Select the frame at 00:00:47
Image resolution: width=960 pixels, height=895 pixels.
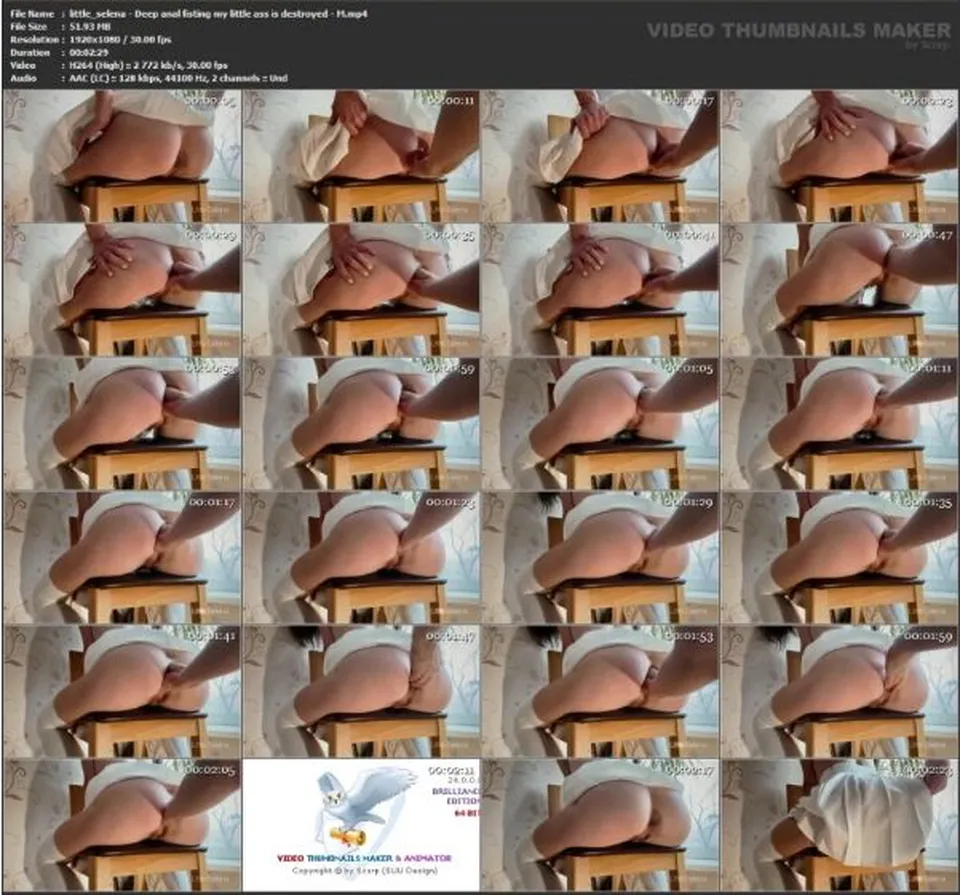(839, 290)
